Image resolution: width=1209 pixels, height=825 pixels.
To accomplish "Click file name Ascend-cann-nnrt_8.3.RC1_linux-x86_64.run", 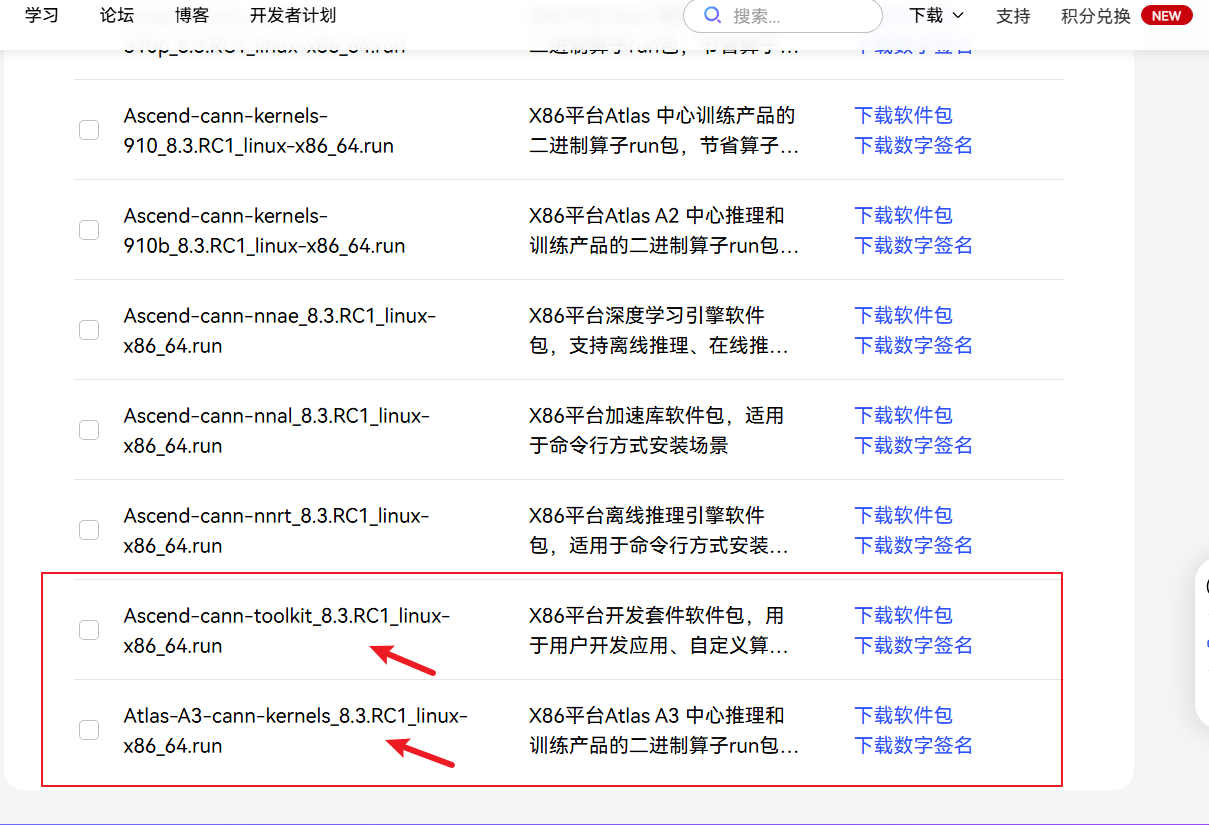I will point(277,530).
